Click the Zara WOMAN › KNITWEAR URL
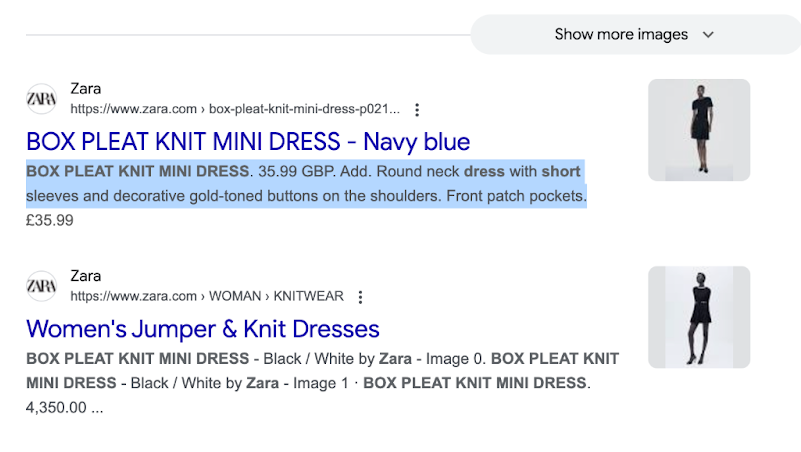This screenshot has width=801, height=452. pos(207,296)
